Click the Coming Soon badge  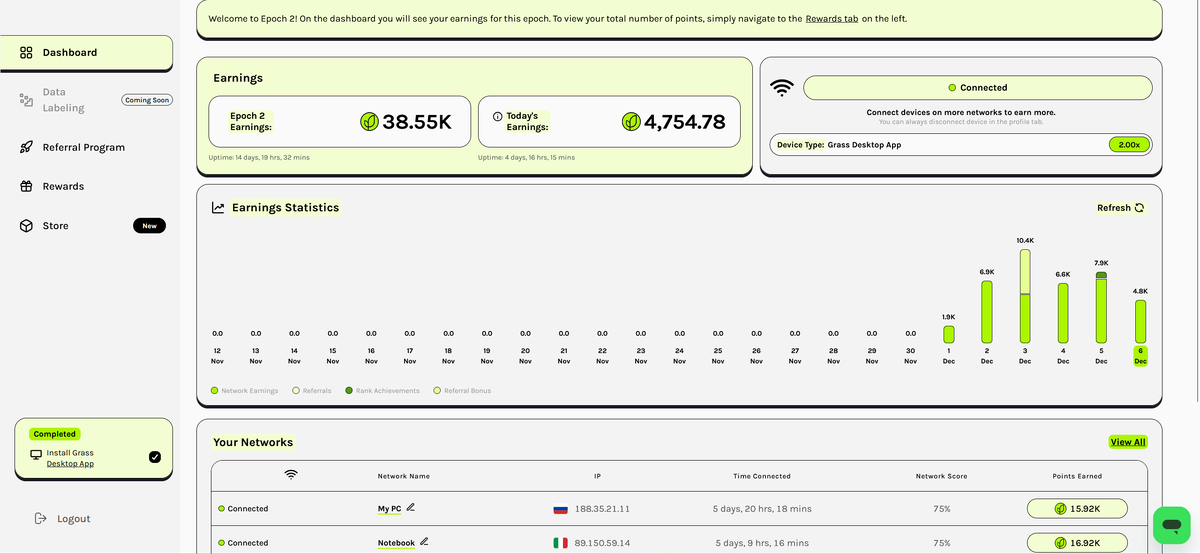147,100
